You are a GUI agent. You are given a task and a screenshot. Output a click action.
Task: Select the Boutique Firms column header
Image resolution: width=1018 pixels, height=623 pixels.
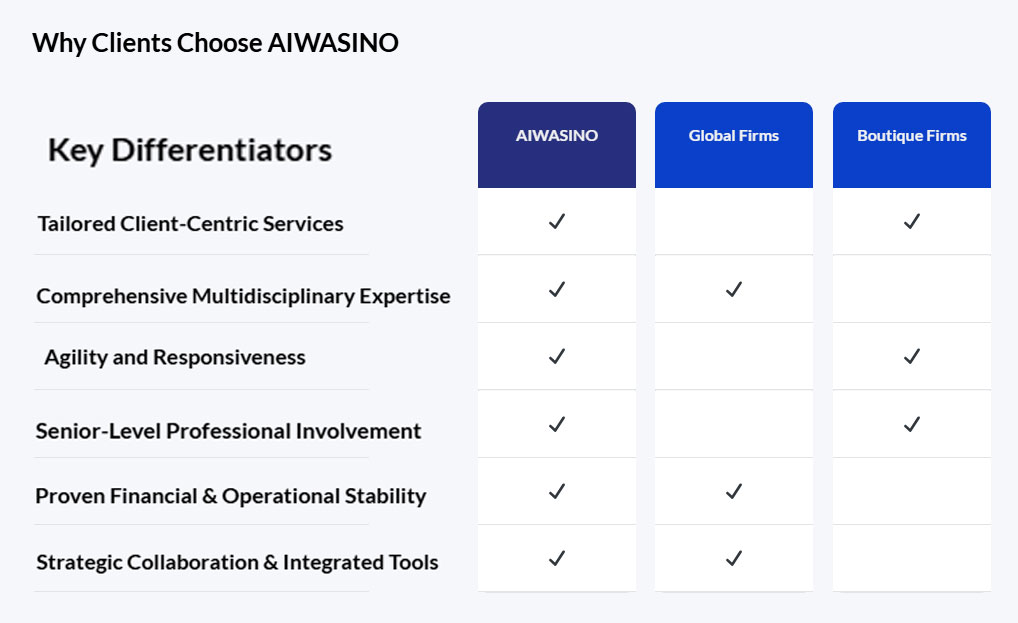point(911,136)
